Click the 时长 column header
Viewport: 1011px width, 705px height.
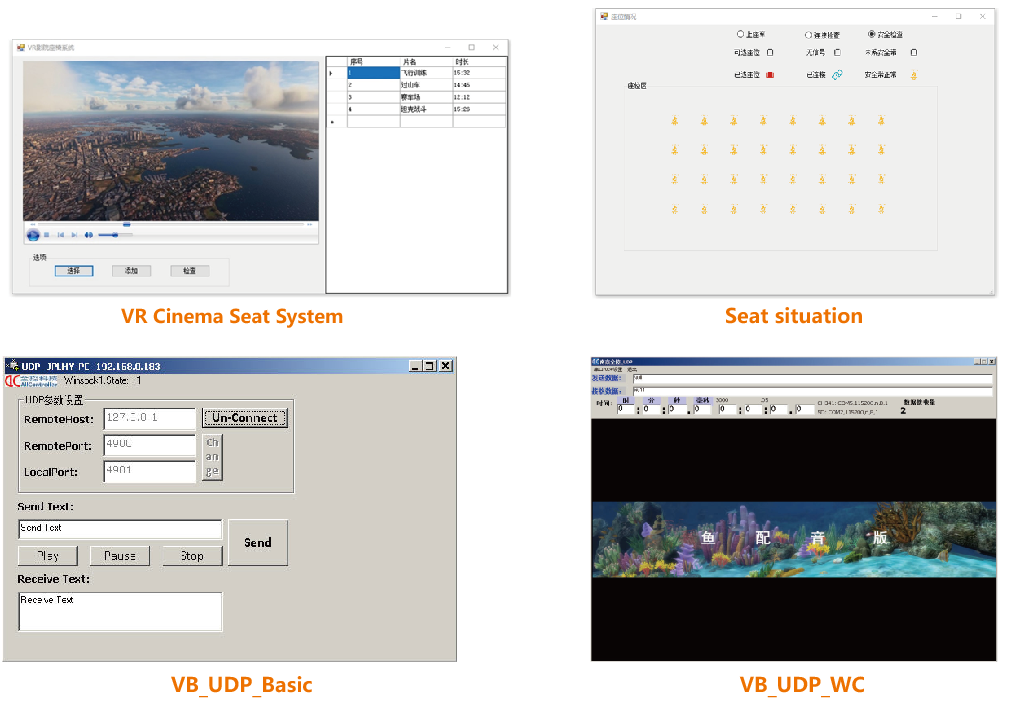(479, 62)
